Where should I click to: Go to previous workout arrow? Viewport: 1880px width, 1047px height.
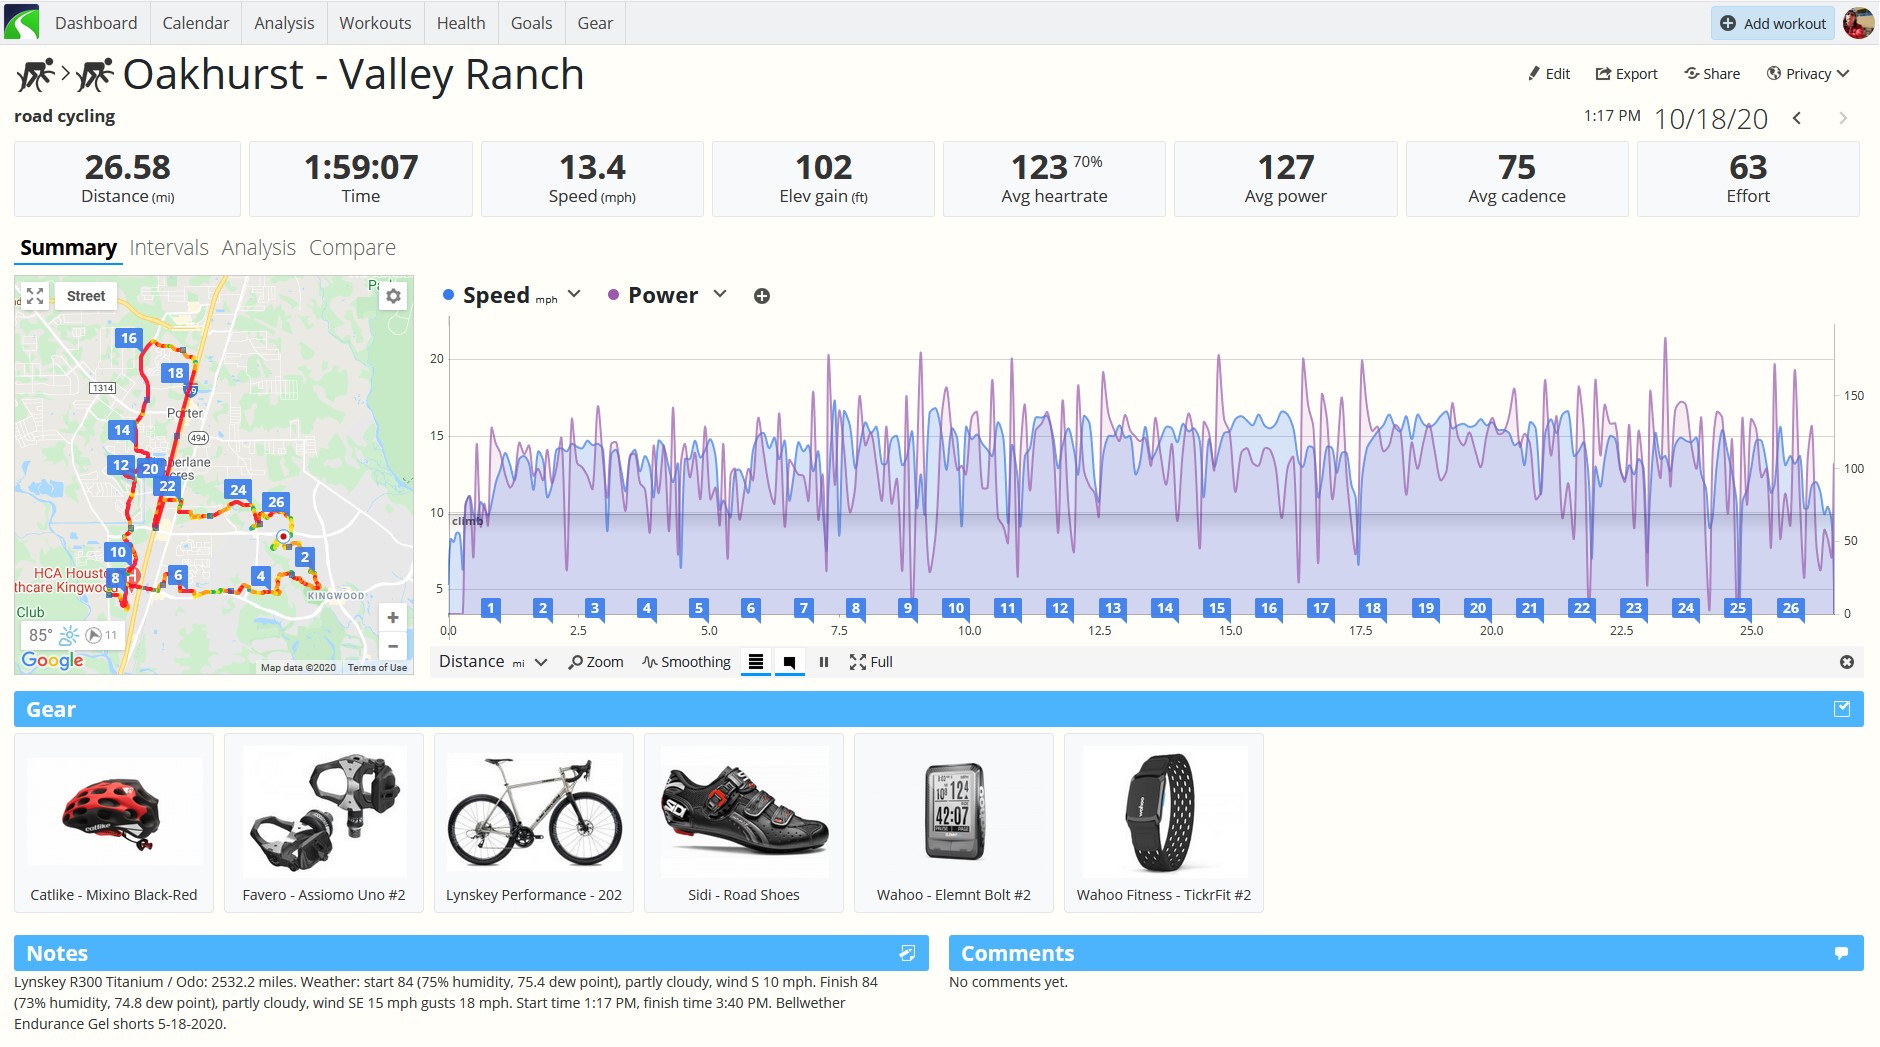tap(1797, 118)
